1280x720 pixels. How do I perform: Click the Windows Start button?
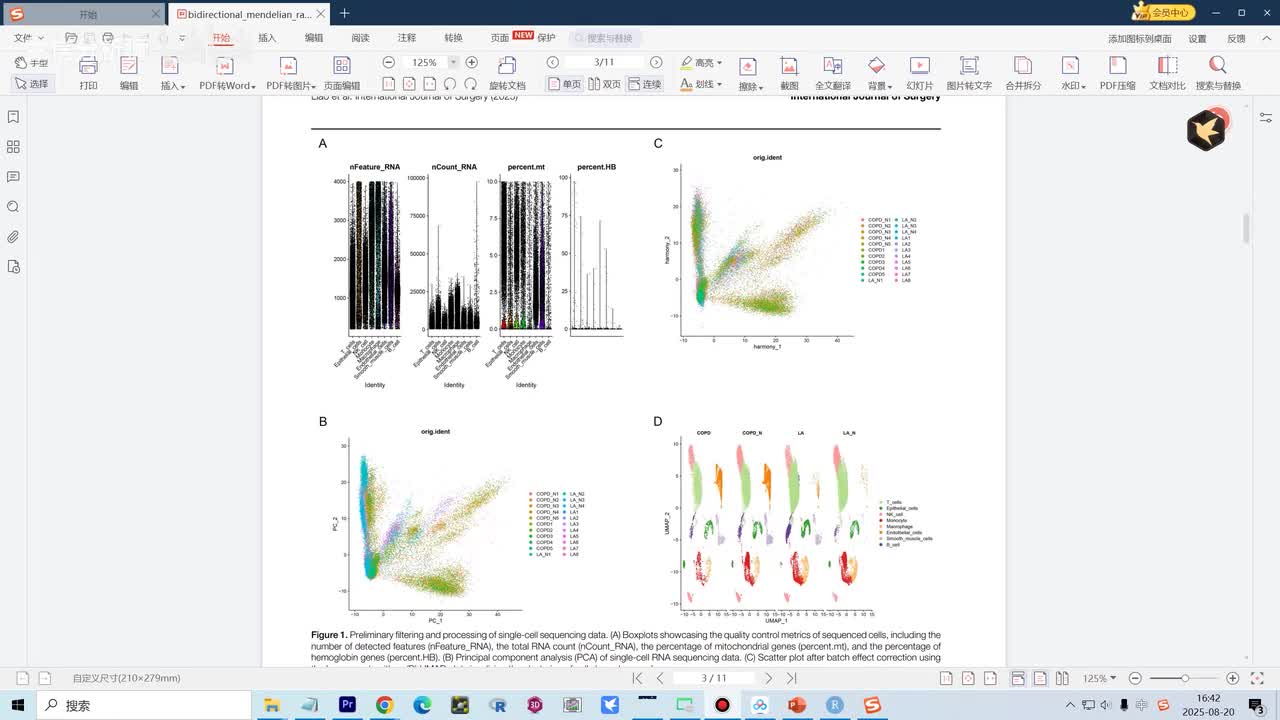click(x=18, y=705)
